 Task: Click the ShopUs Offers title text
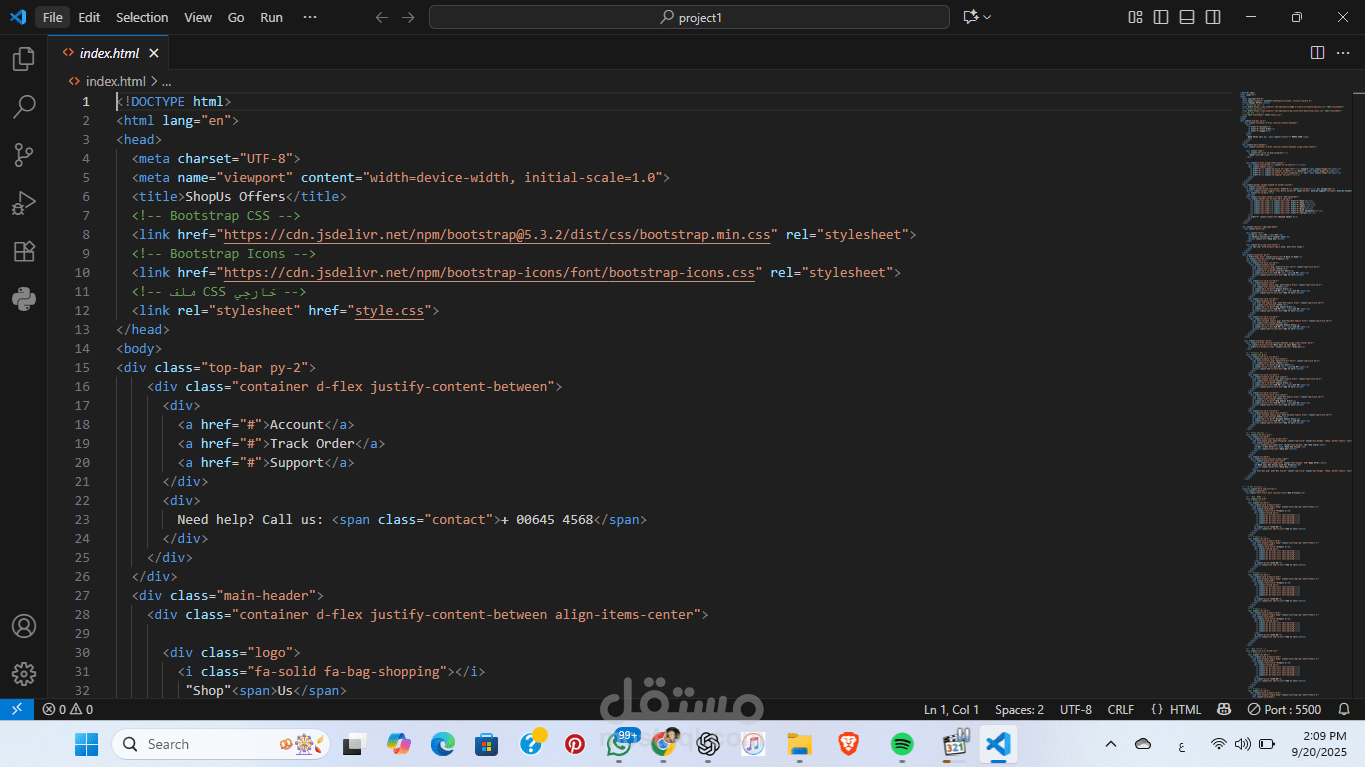(235, 196)
